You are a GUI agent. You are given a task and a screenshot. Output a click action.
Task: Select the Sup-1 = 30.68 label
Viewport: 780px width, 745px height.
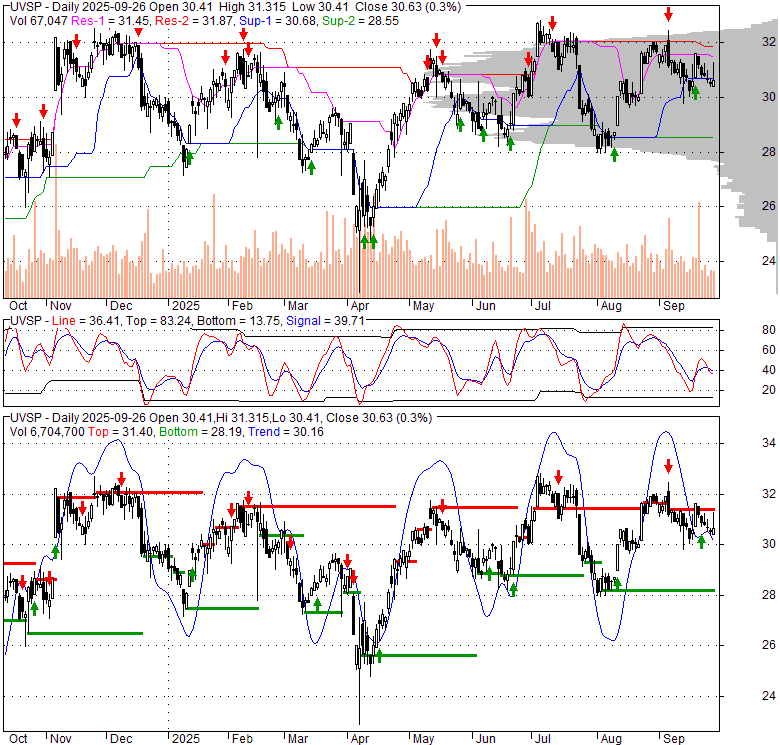(279, 21)
